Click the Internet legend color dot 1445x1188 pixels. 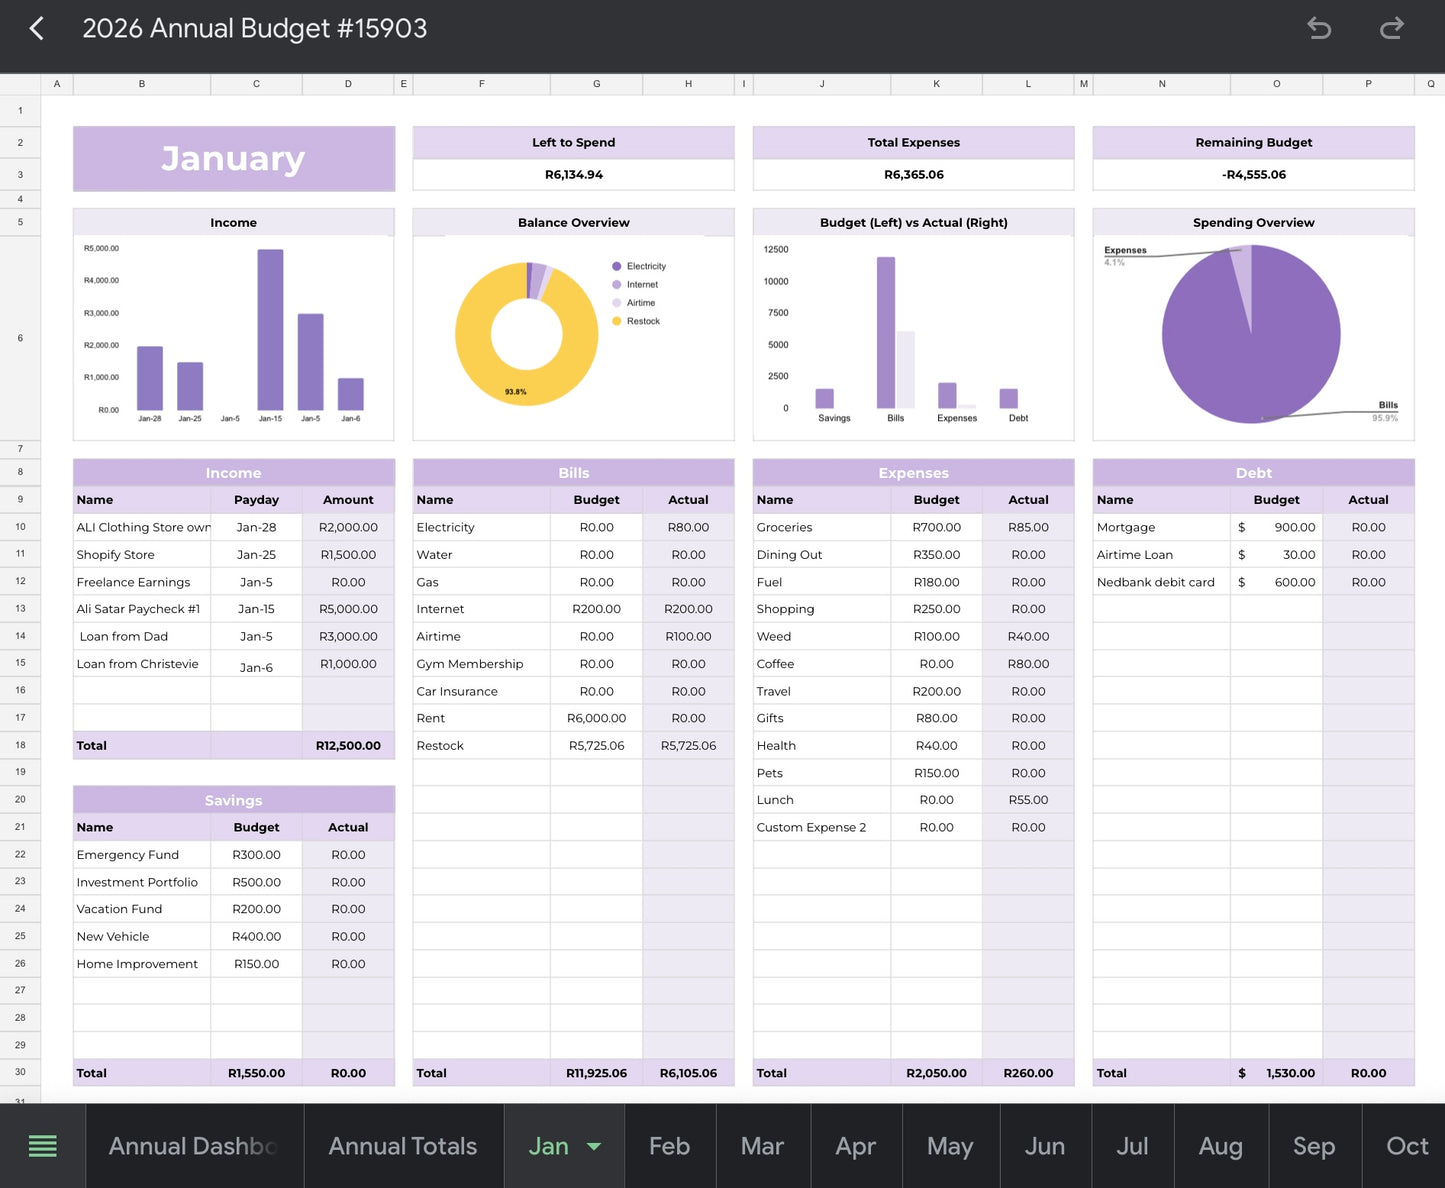(x=617, y=285)
